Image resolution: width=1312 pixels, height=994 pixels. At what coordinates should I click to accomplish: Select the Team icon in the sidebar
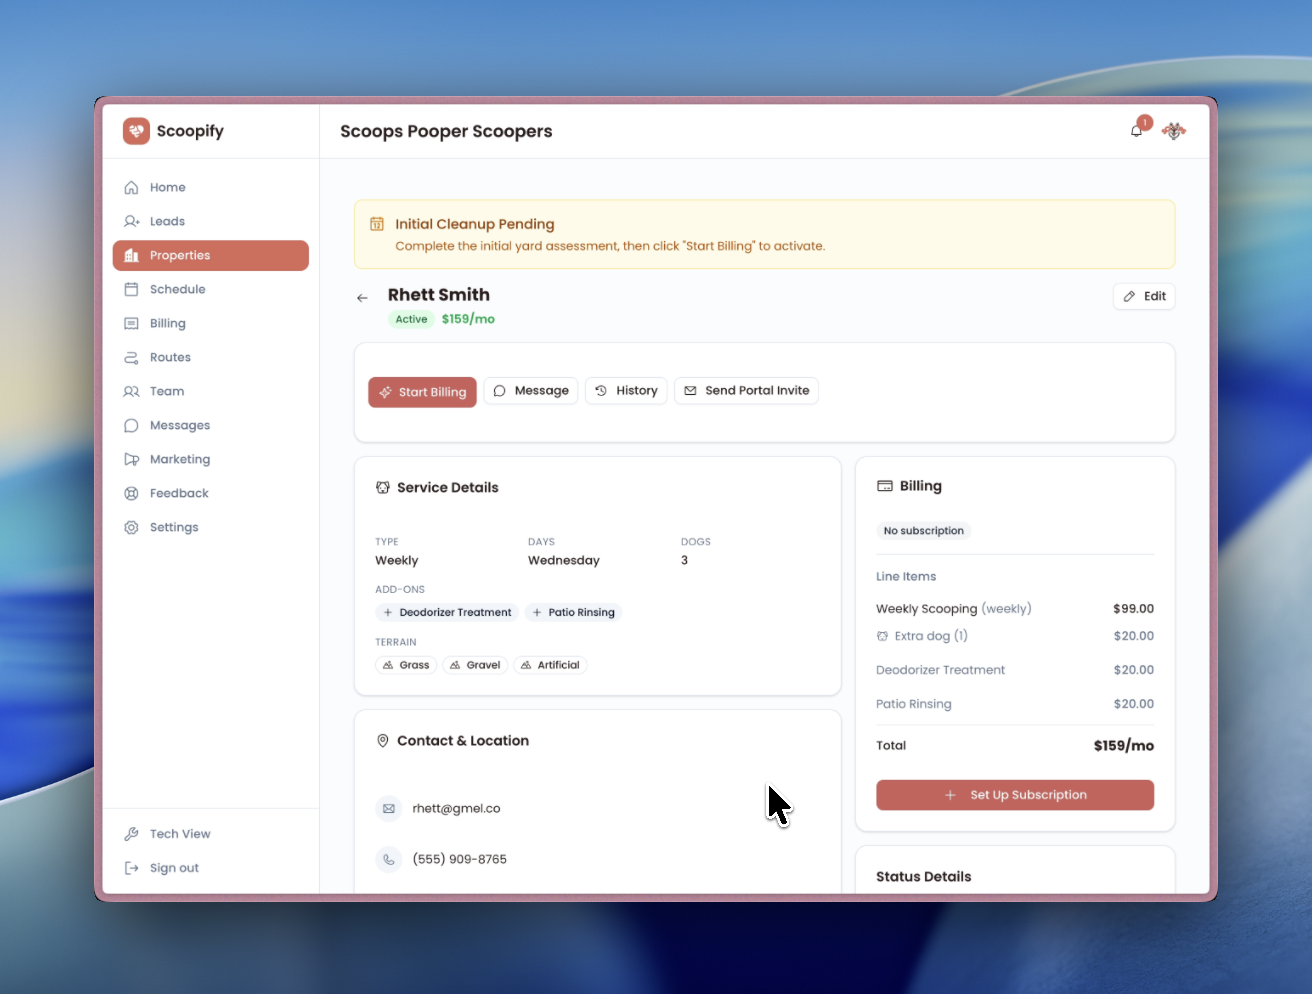click(x=132, y=391)
